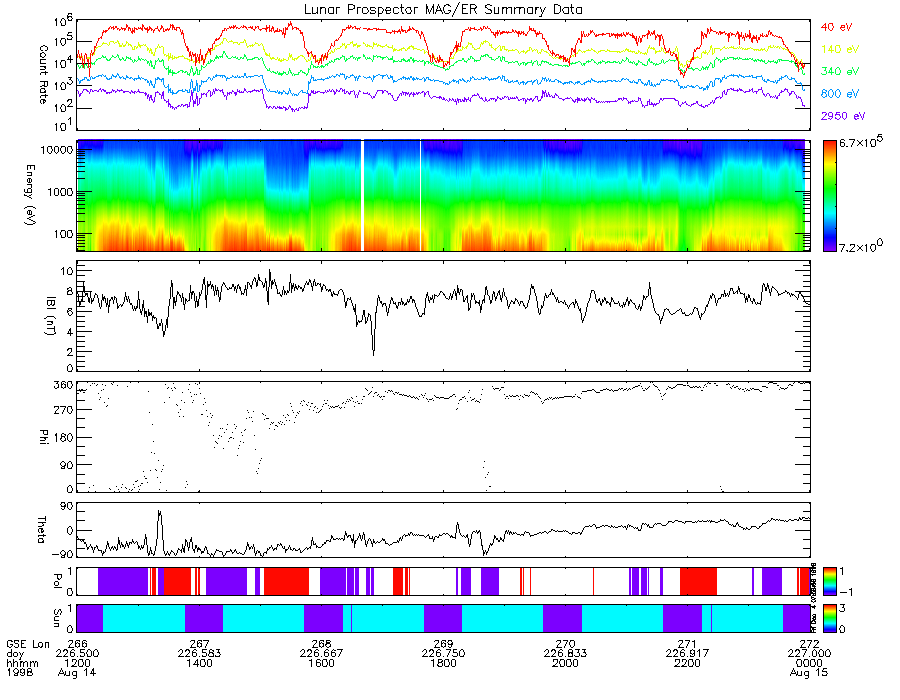Click the 1400 time tick label
Viewport: 900px width, 700px height.
(x=199, y=663)
